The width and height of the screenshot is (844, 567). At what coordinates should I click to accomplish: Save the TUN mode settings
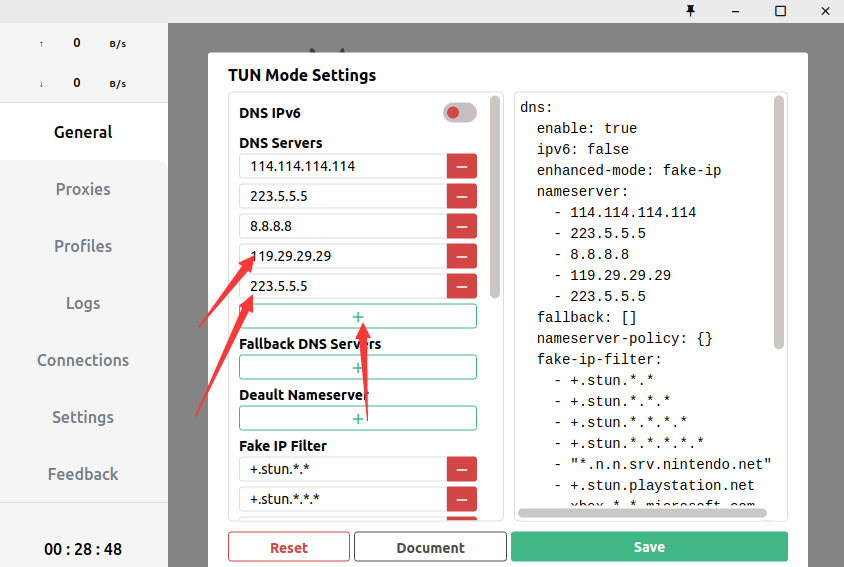click(649, 547)
